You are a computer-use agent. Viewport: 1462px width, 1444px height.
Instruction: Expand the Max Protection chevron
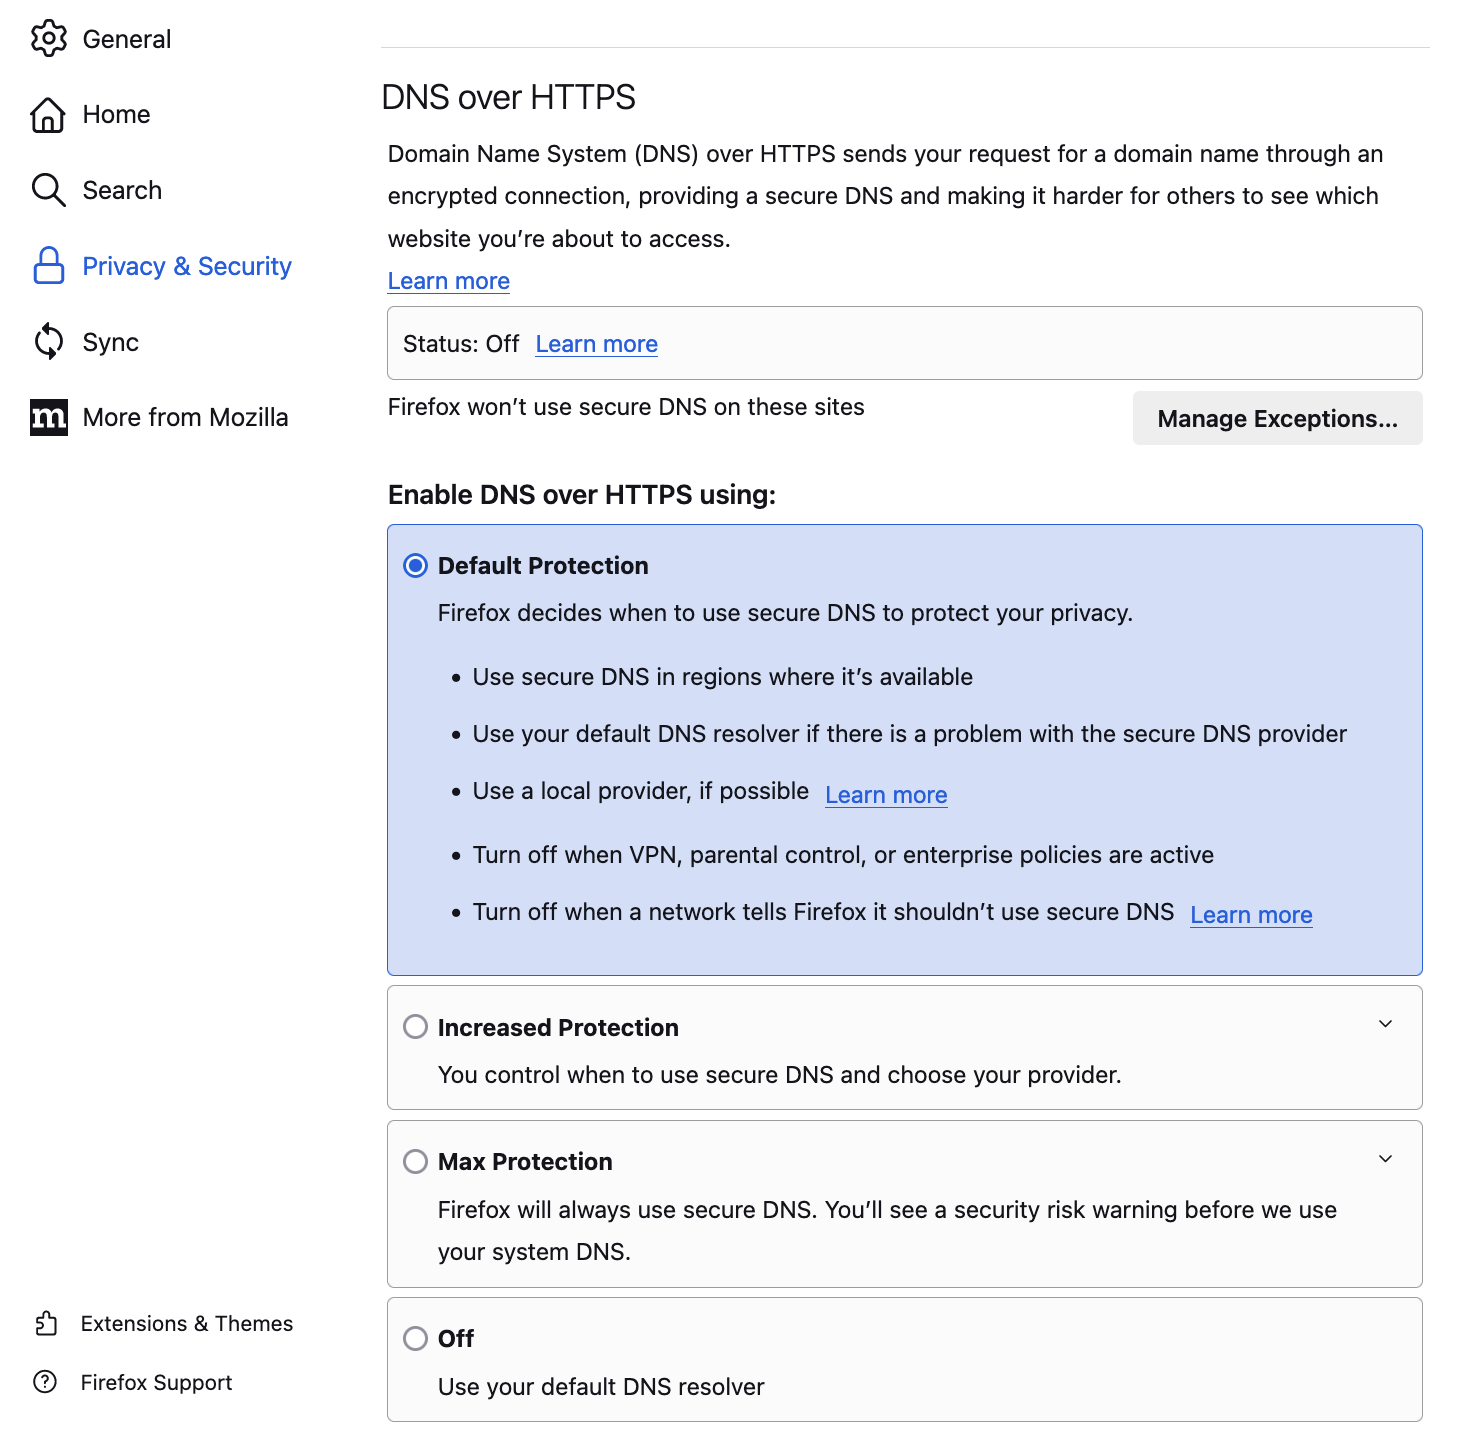pyautogui.click(x=1385, y=1159)
